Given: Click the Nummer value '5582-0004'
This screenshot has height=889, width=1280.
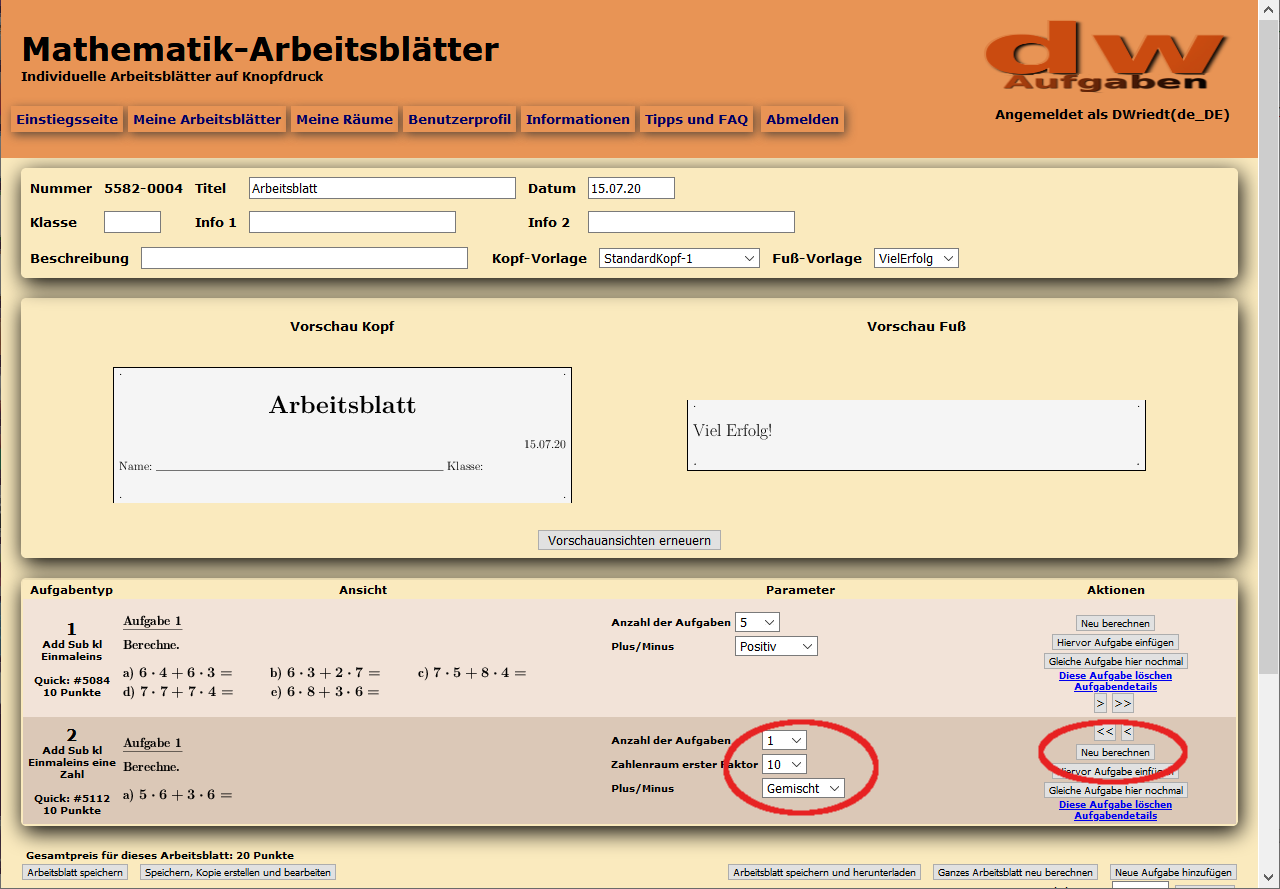Looking at the screenshot, I should [144, 188].
